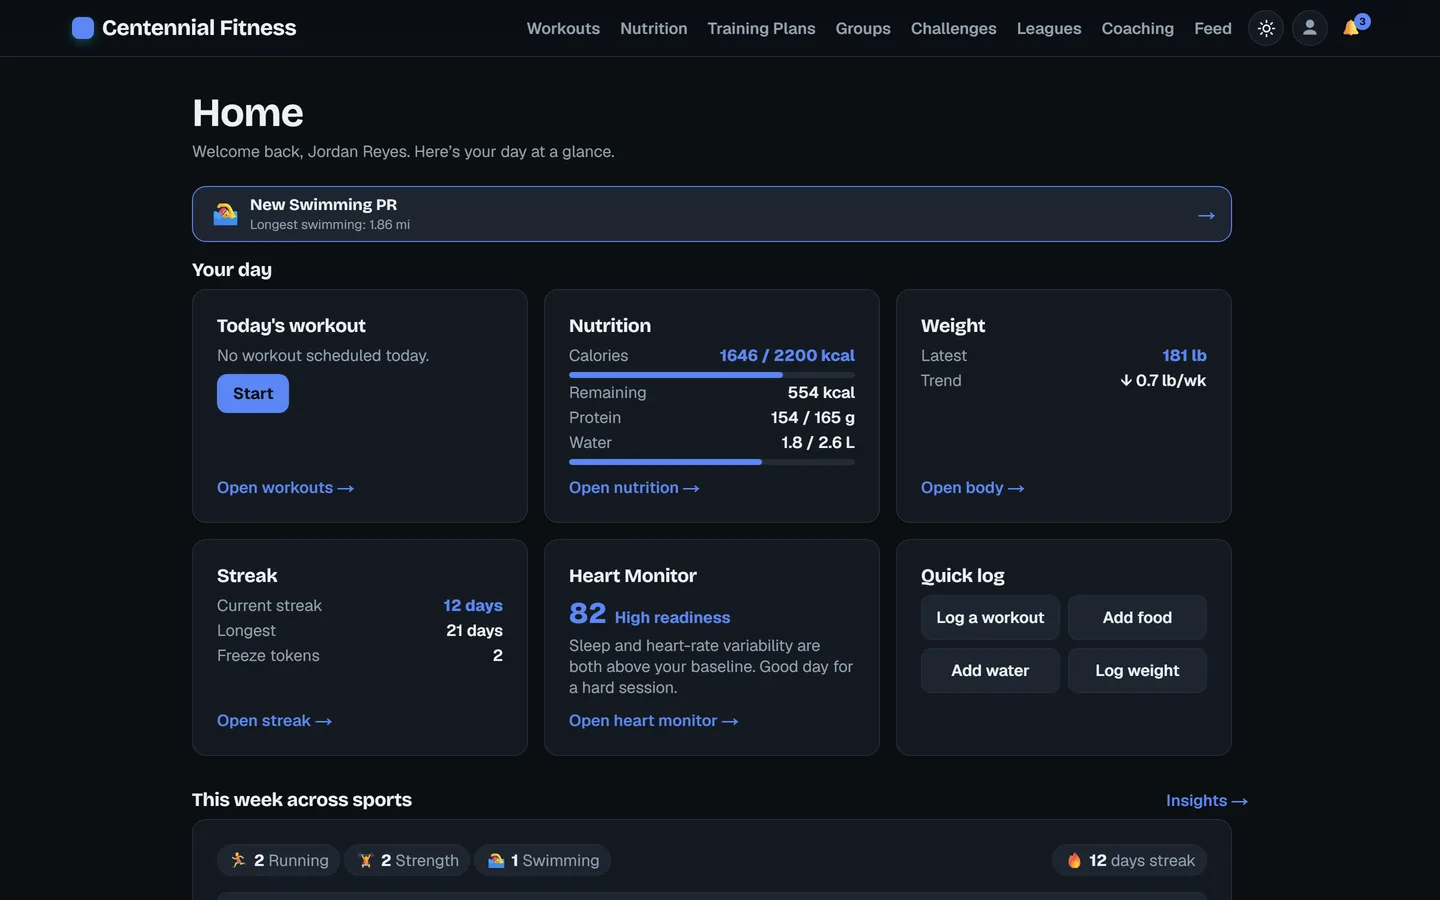Click the 554 kcal remaining value

tap(821, 393)
